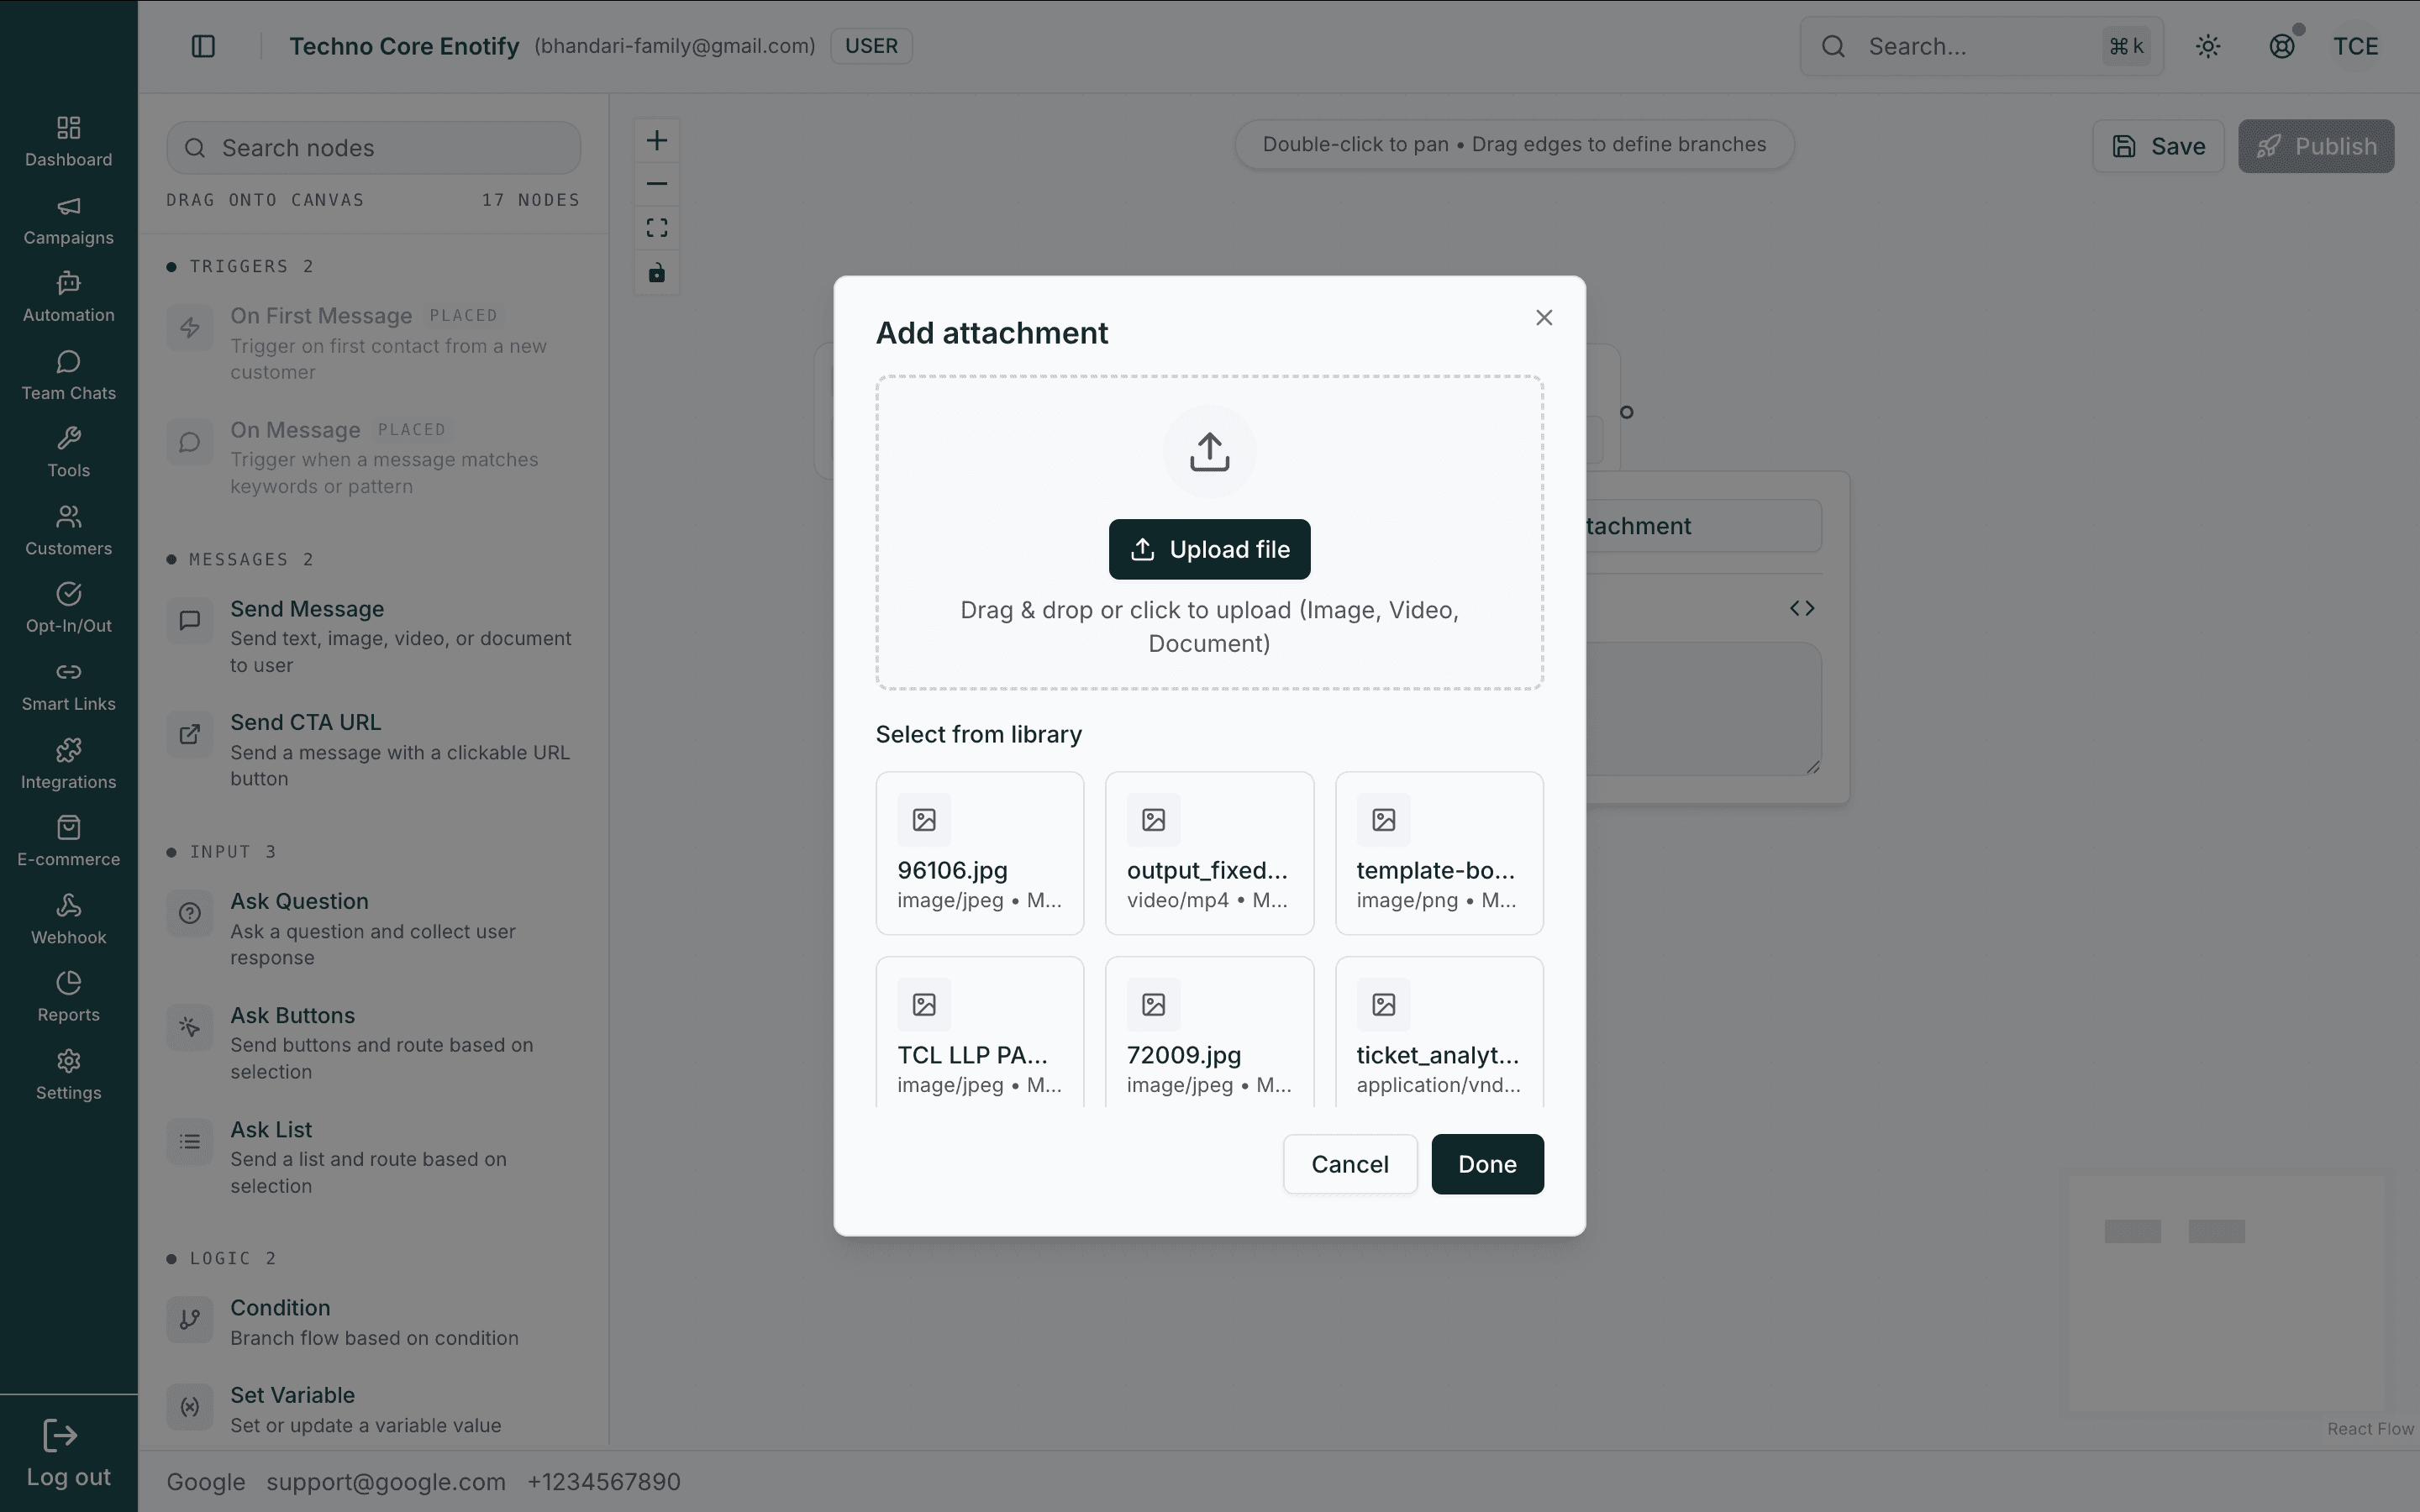Click the Techno Core Enotify title

[x=404, y=46]
